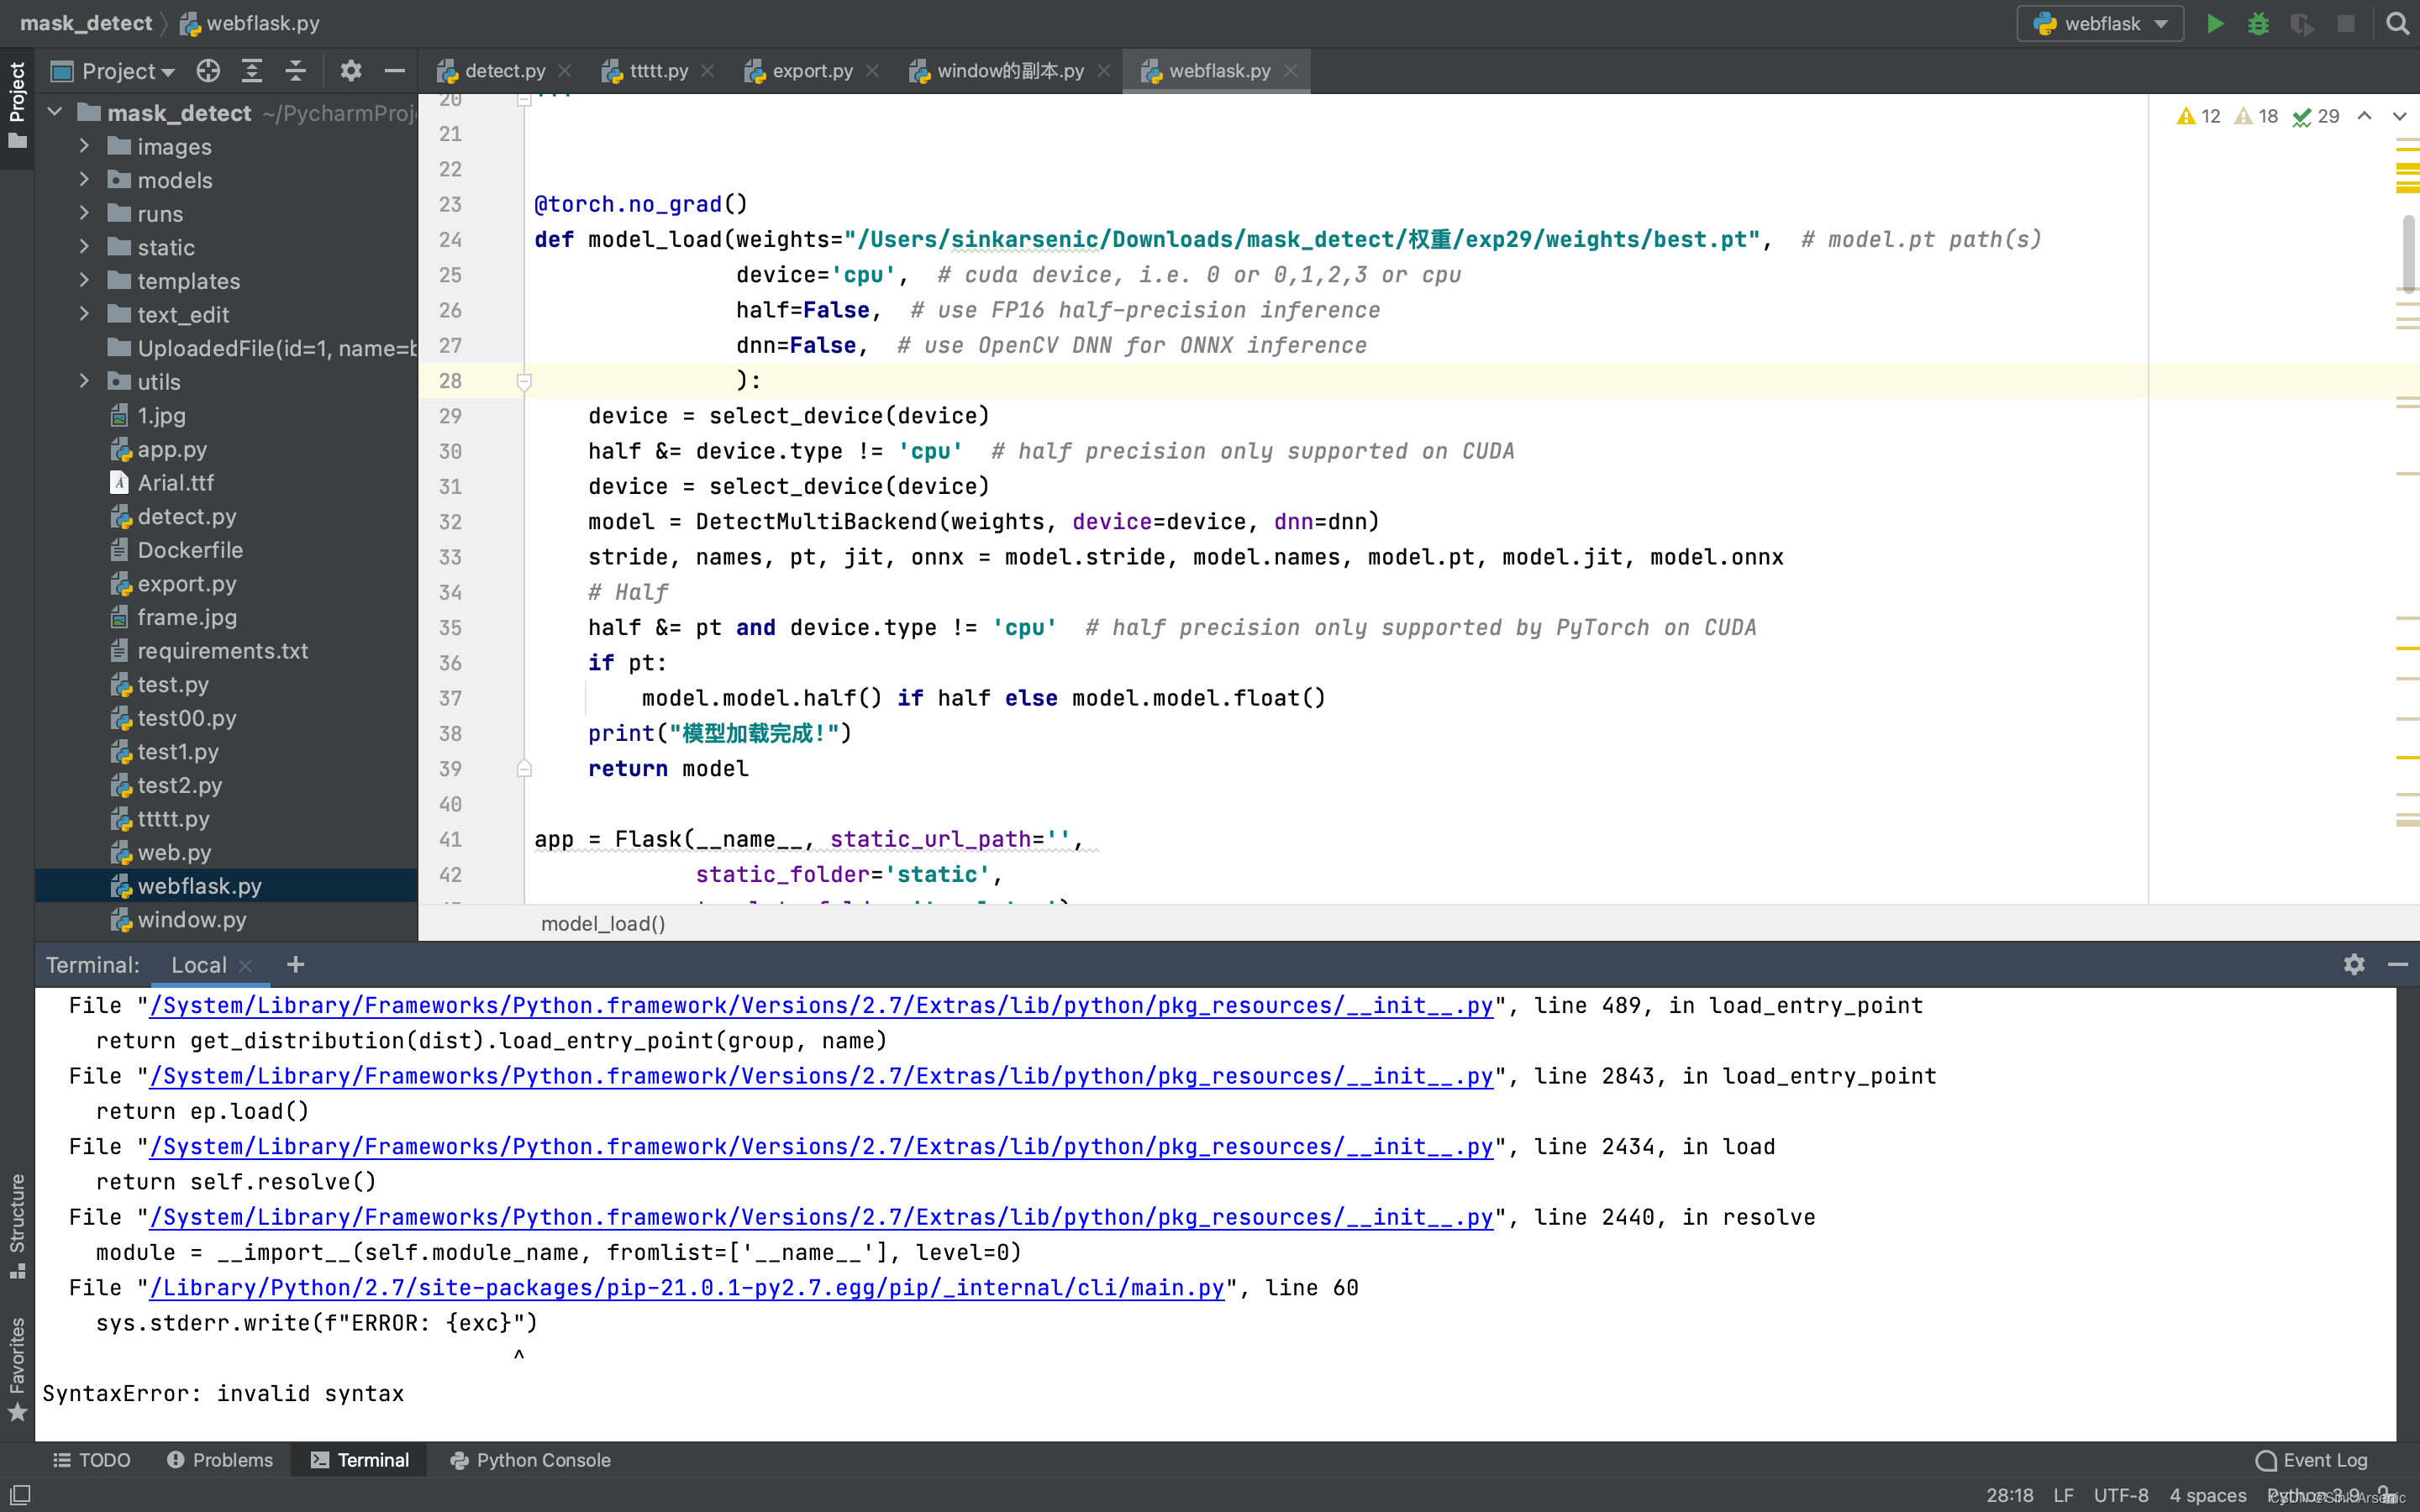The width and height of the screenshot is (2420, 1512).
Task: Toggle tool window bars in corner
Action: (x=19, y=1495)
